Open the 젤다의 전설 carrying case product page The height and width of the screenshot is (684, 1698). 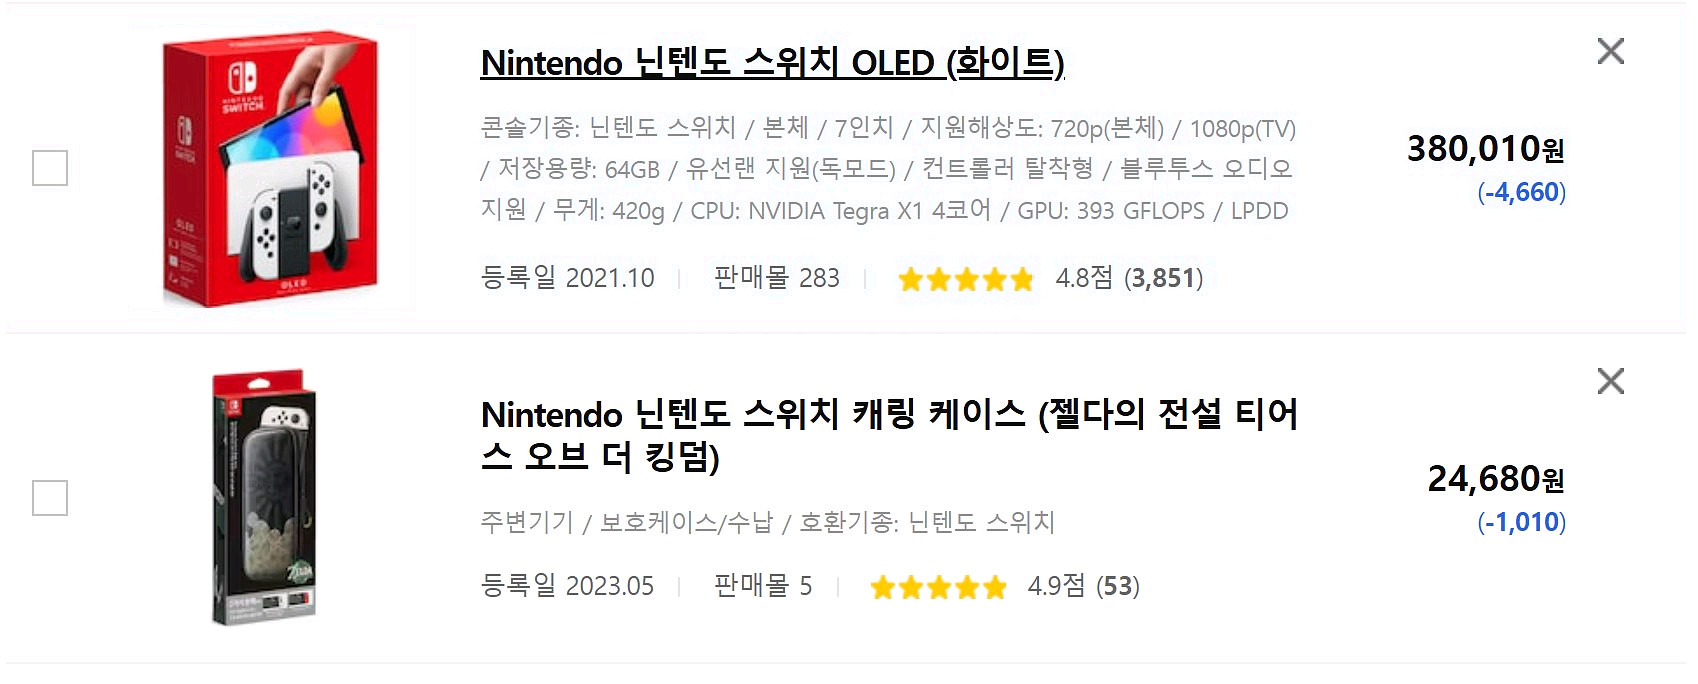tap(890, 430)
